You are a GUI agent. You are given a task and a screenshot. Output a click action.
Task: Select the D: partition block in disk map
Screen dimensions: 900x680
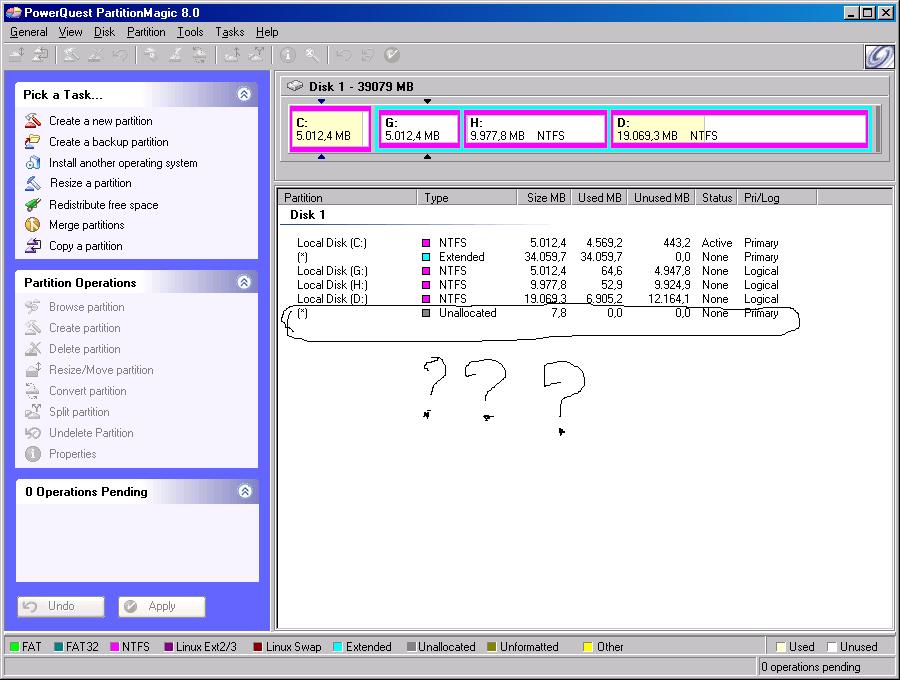pos(739,129)
